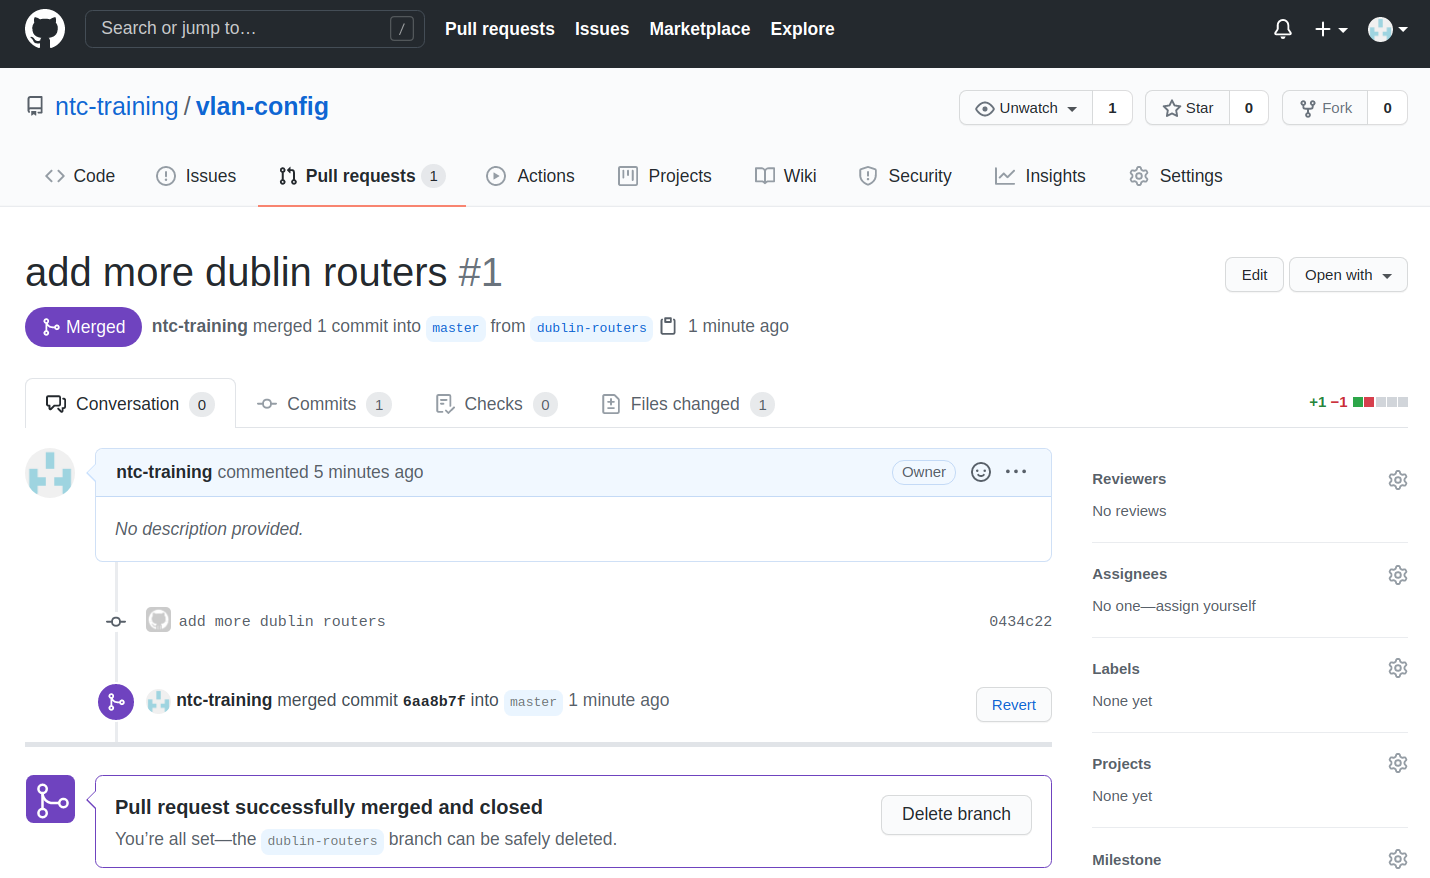Copy the dublin-routers branch name clipboard icon
1430x878 pixels.
point(669,326)
